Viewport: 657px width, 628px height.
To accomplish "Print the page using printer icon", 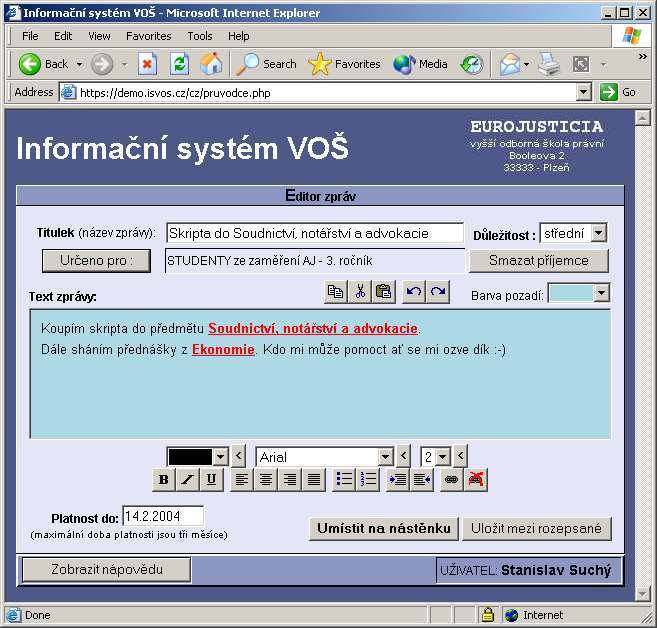I will pyautogui.click(x=548, y=65).
